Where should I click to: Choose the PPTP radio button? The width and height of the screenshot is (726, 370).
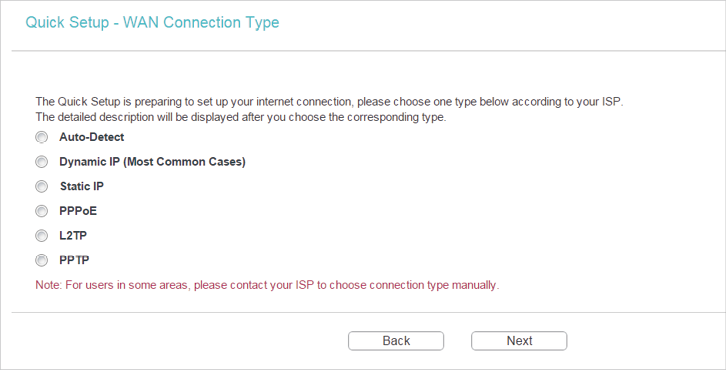pos(42,260)
